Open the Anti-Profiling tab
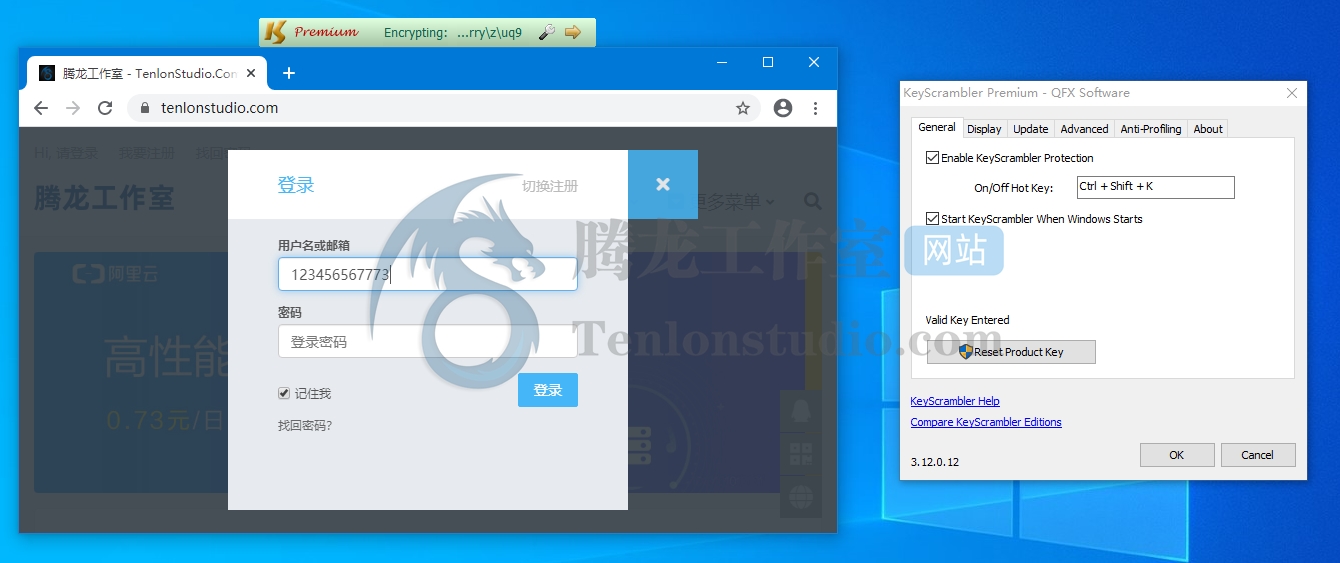This screenshot has height=563, width=1340. pyautogui.click(x=1151, y=129)
